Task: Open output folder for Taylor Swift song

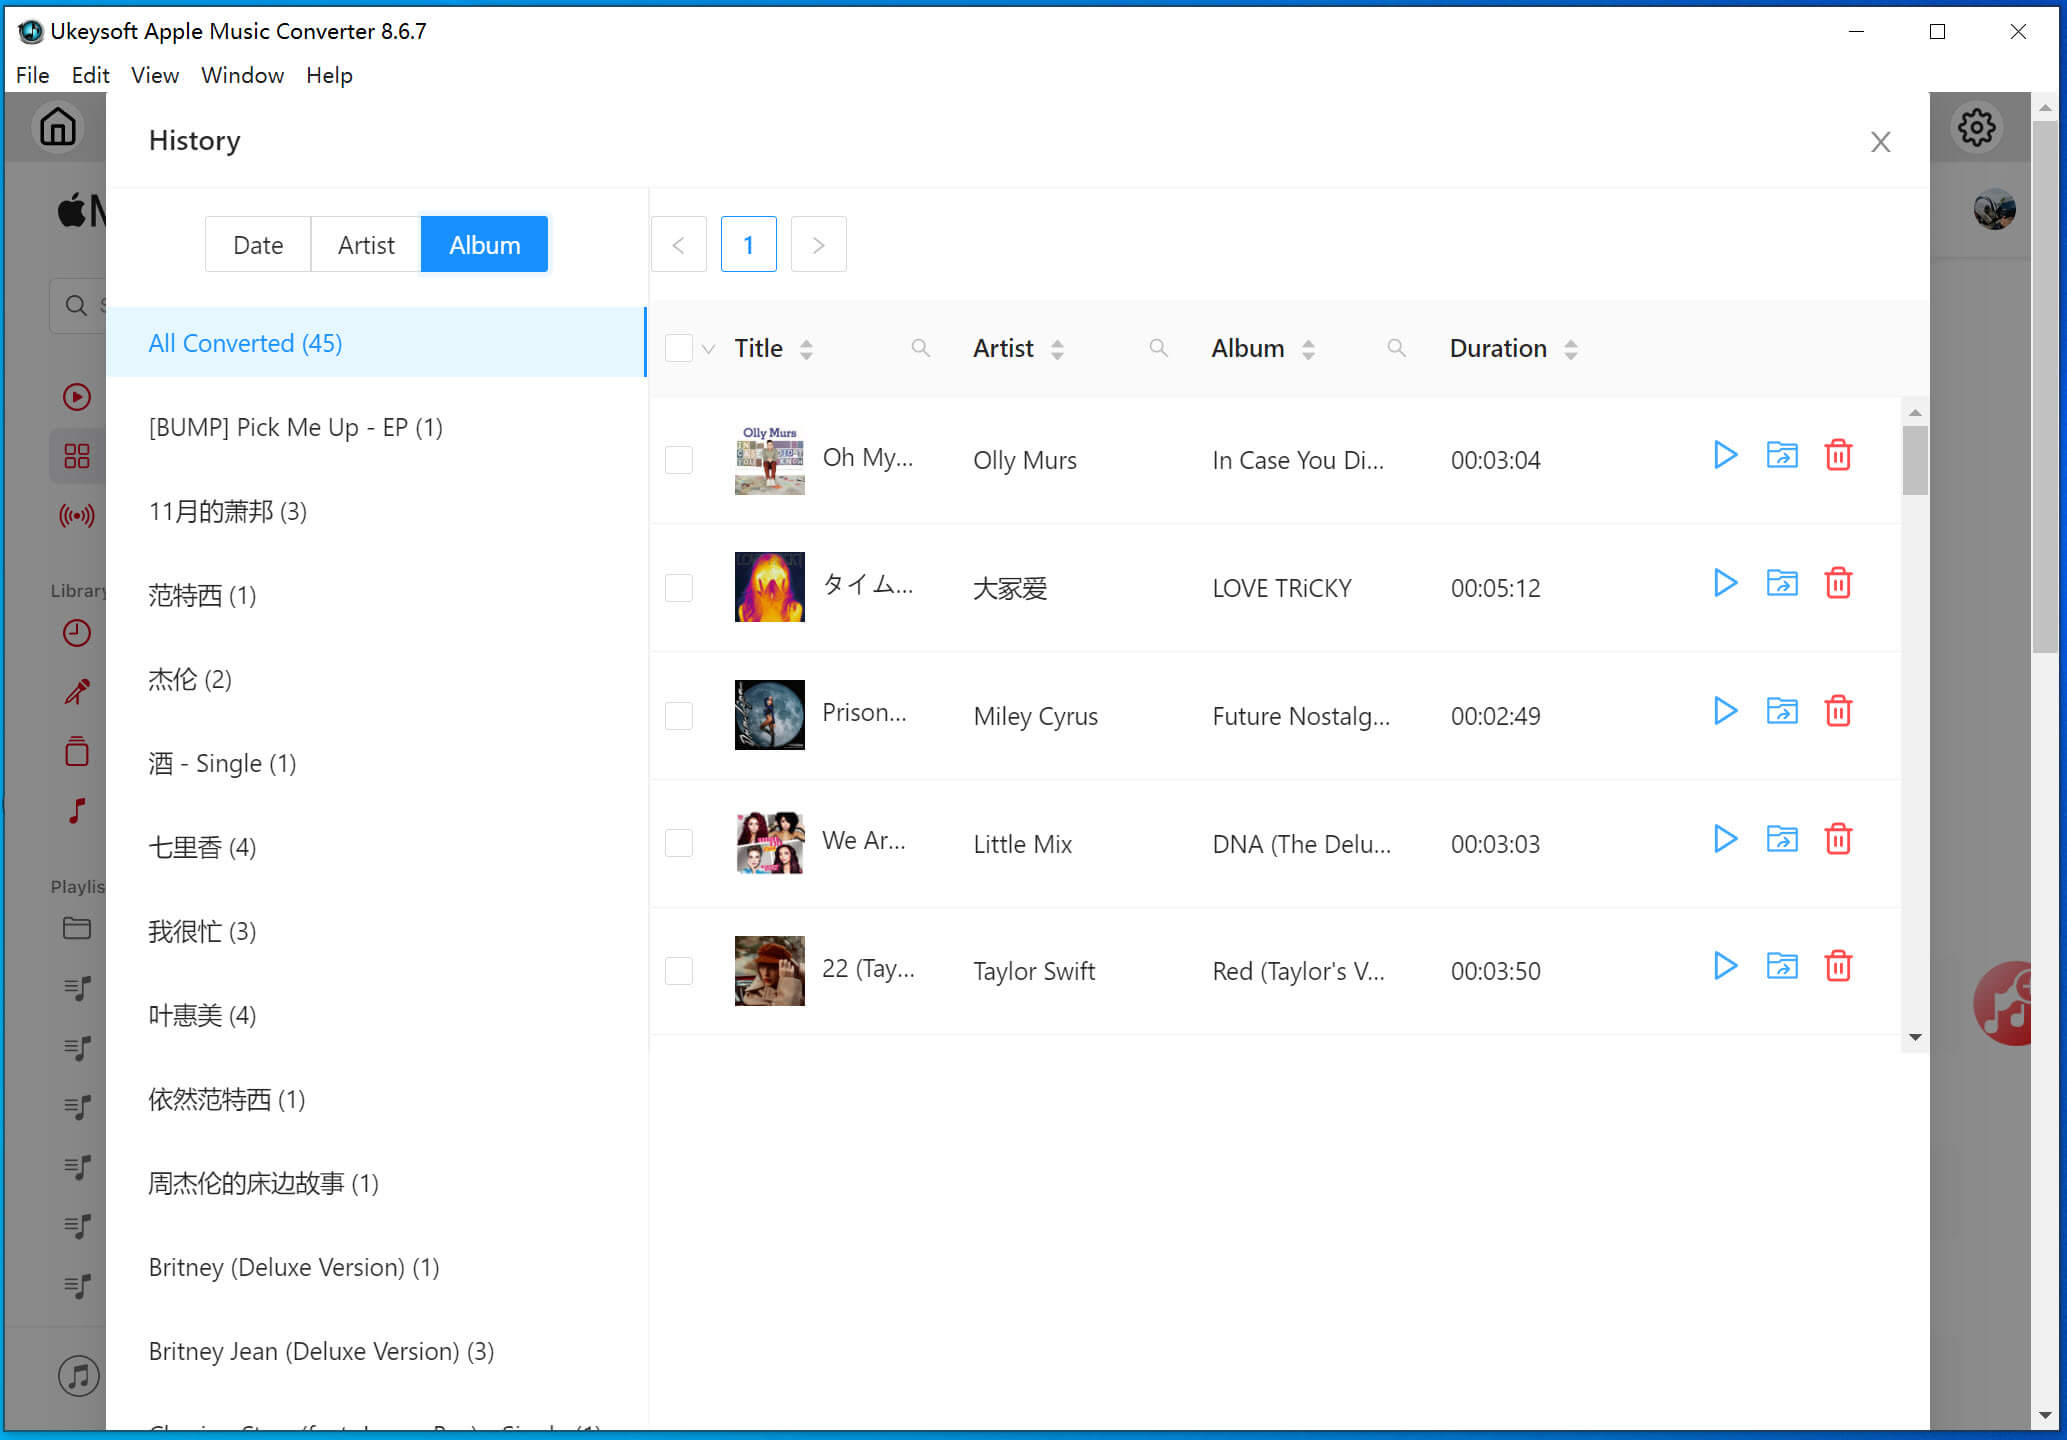Action: 1782,966
